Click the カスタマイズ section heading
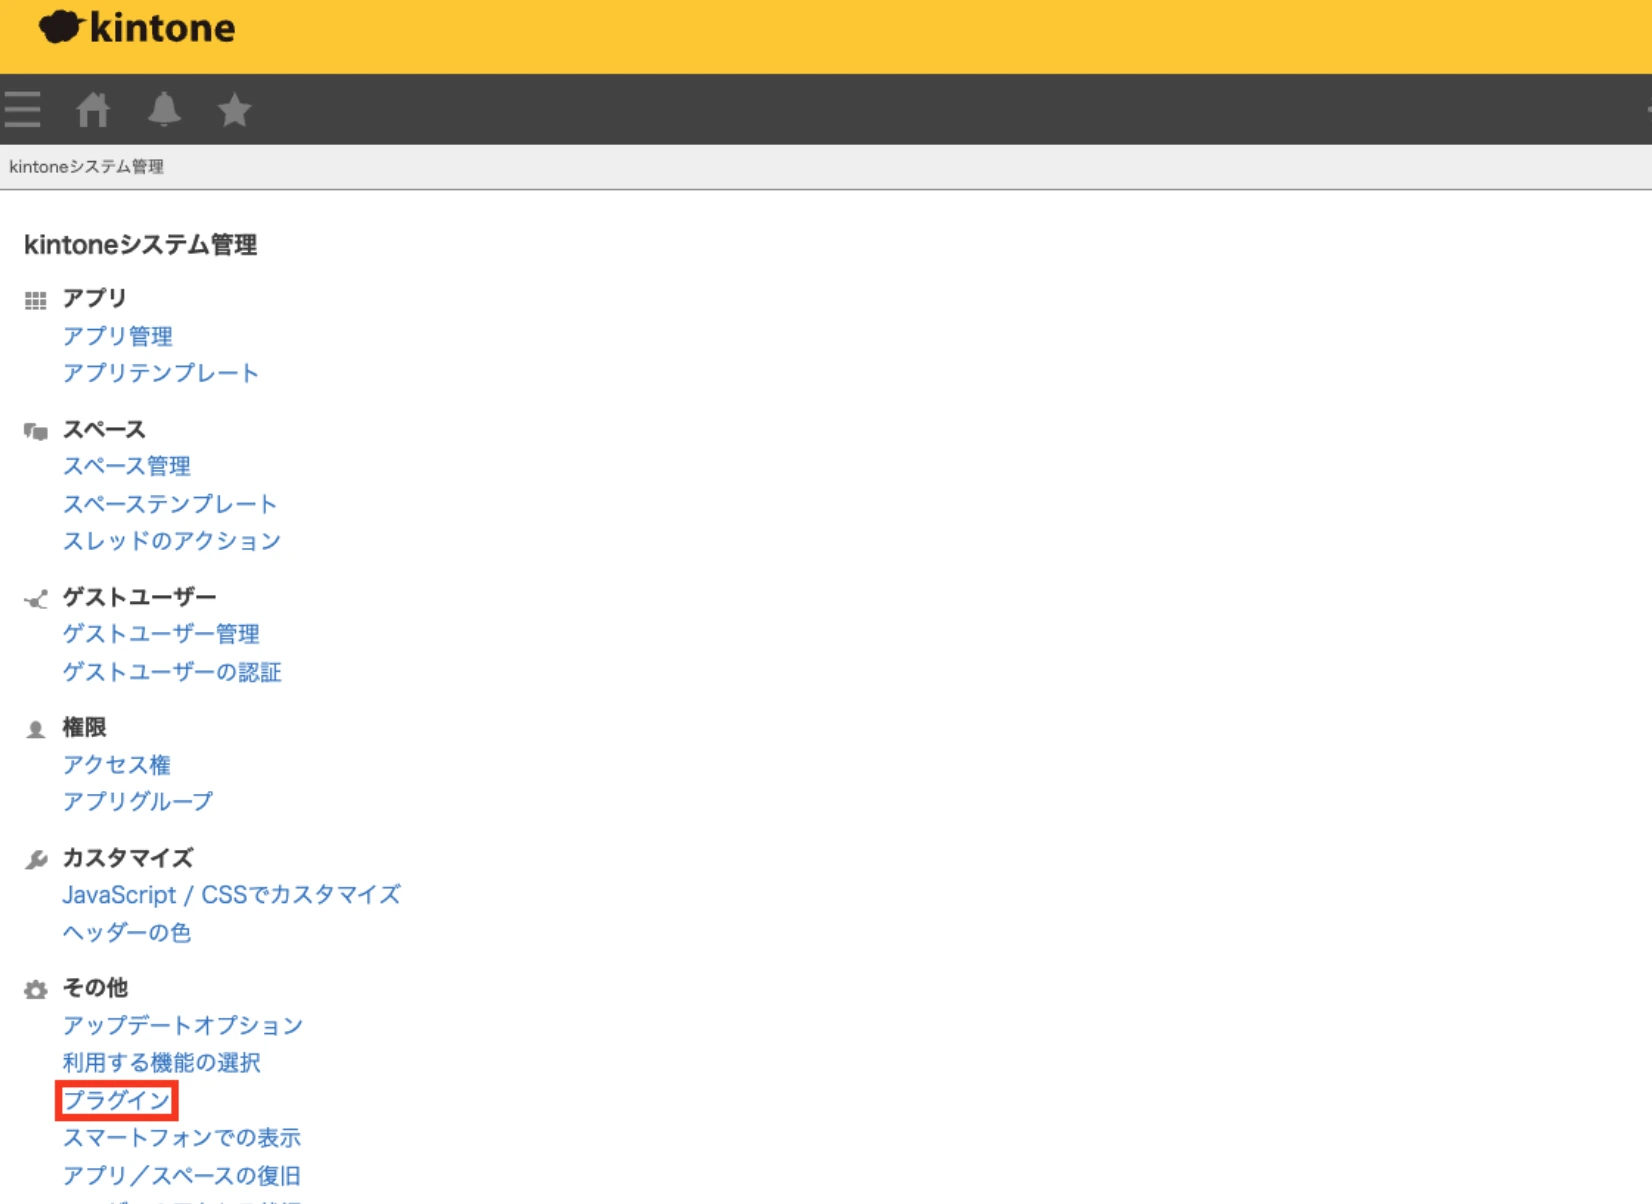The image size is (1652, 1204). pyautogui.click(x=128, y=858)
